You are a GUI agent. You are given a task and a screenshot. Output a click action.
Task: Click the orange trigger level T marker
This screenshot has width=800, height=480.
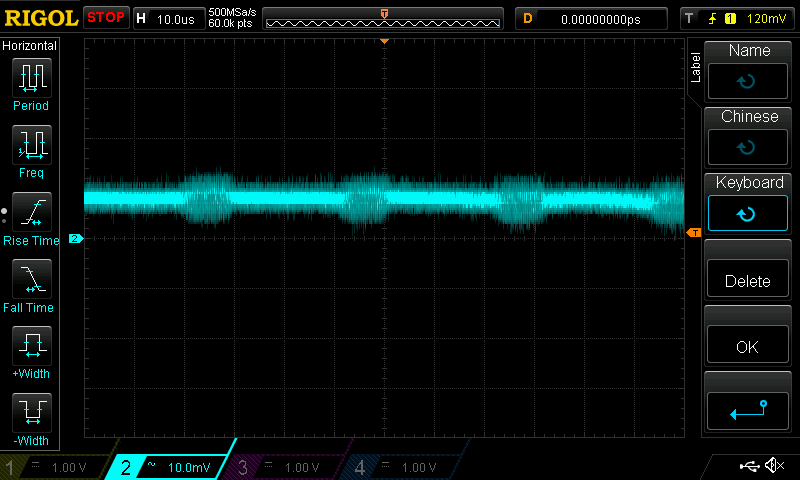[694, 233]
